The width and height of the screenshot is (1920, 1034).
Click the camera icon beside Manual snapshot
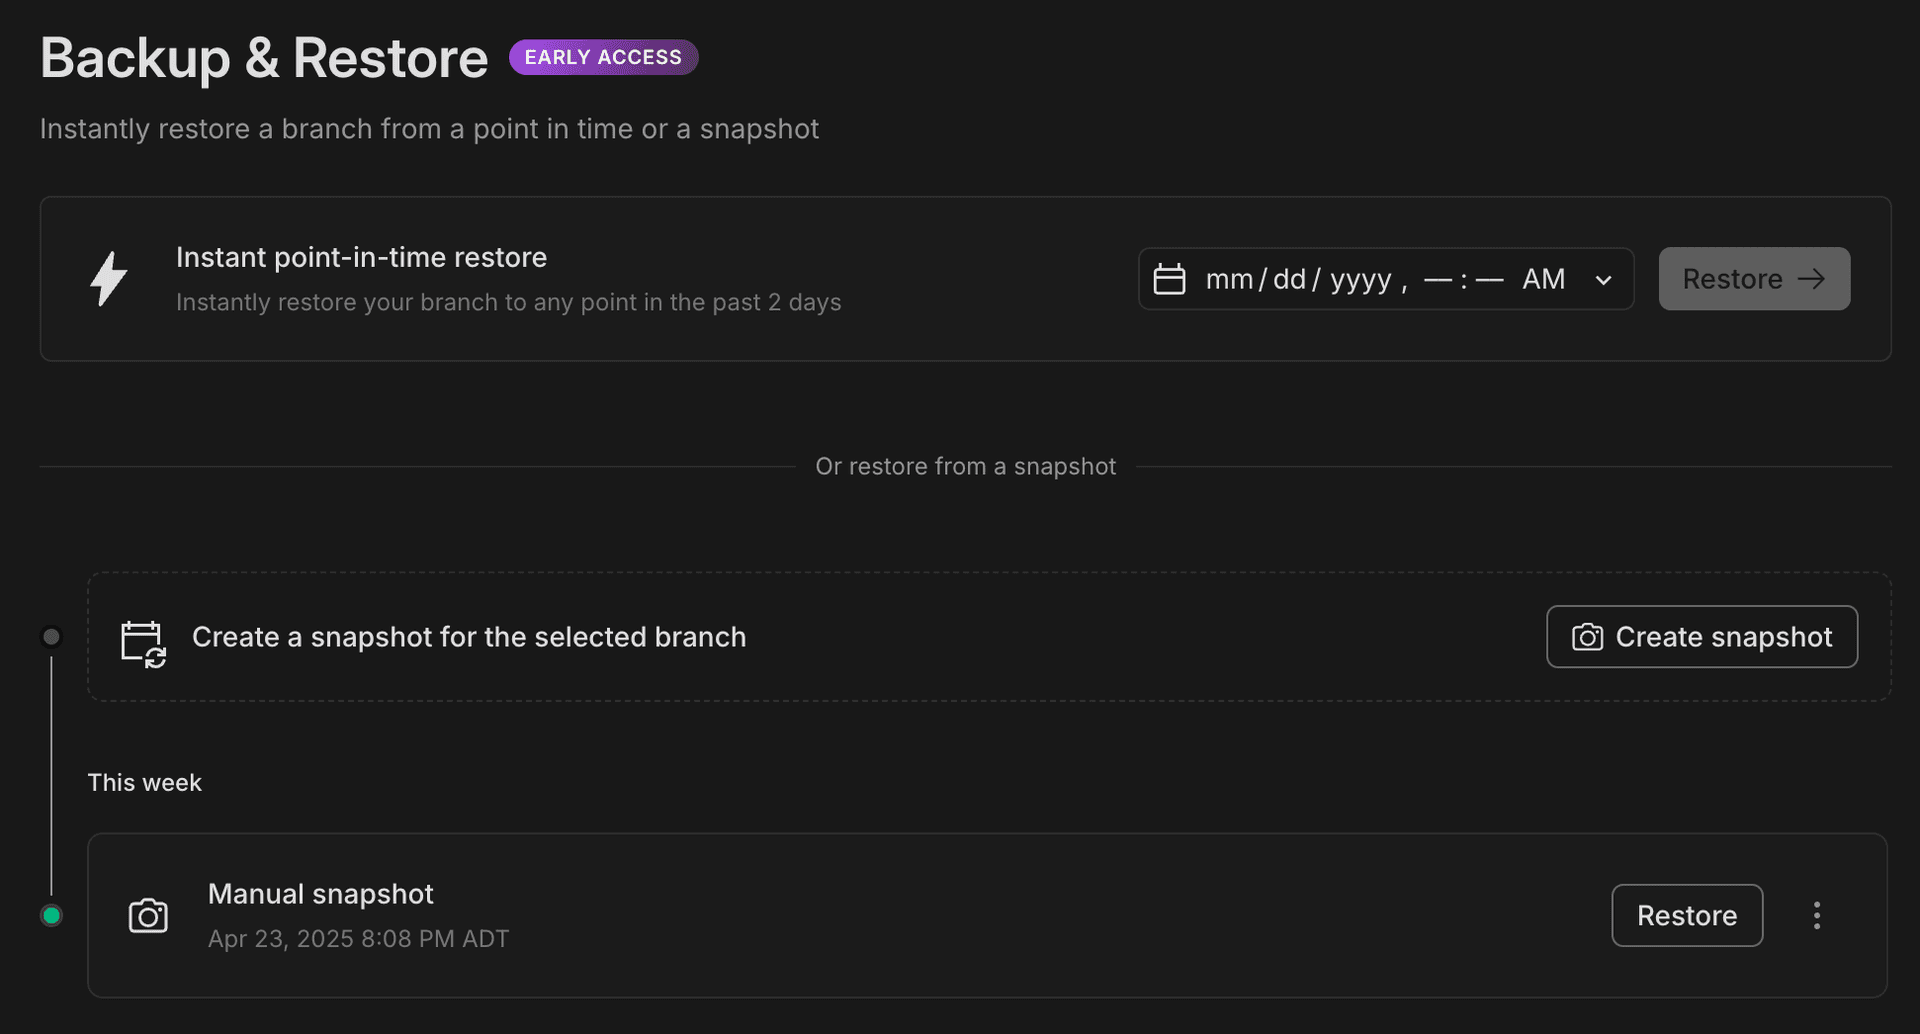click(x=148, y=915)
